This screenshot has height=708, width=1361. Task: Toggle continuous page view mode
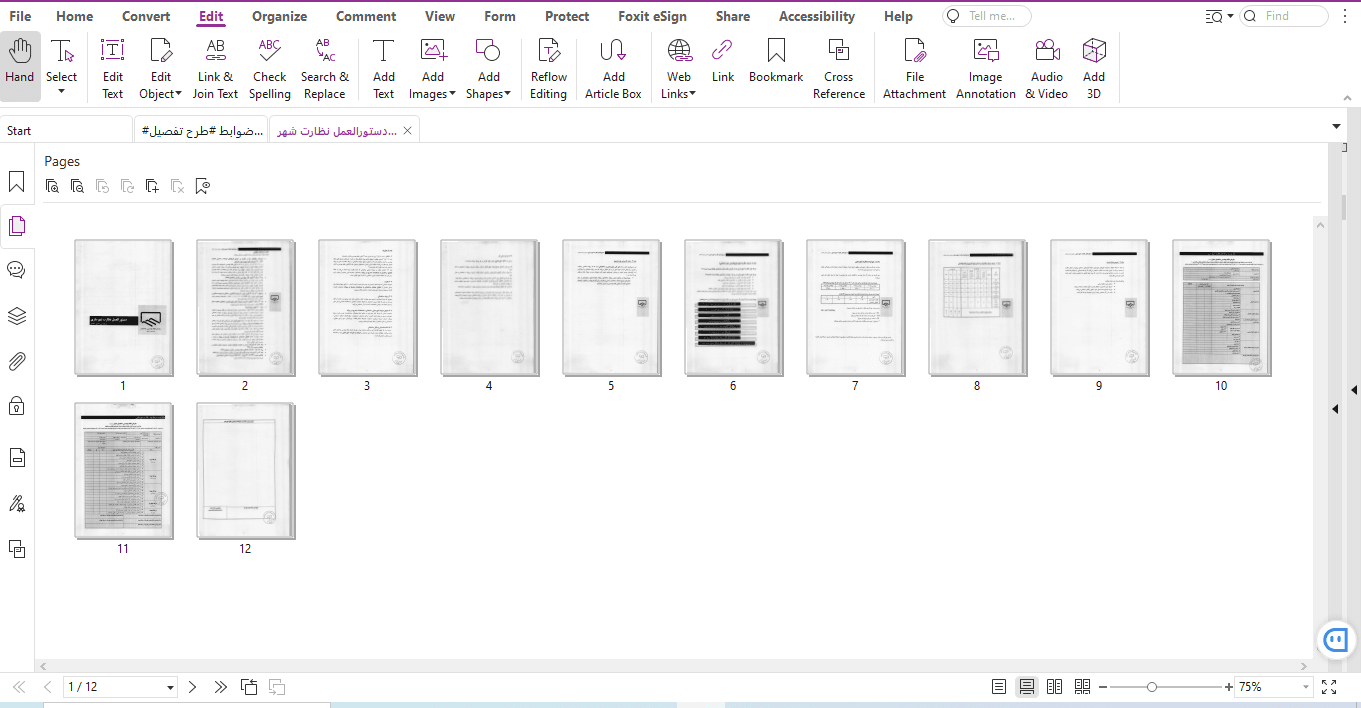[x=1026, y=687]
